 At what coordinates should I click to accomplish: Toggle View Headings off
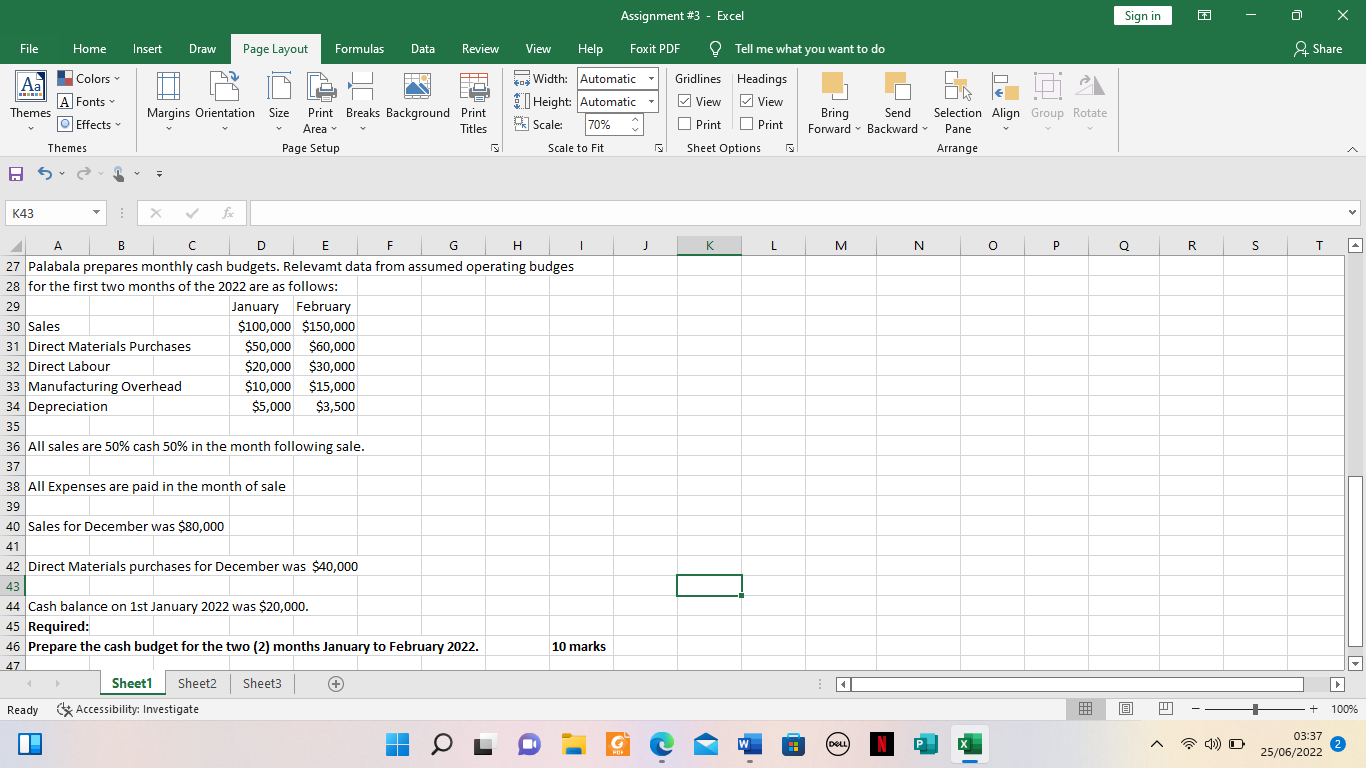(x=747, y=101)
